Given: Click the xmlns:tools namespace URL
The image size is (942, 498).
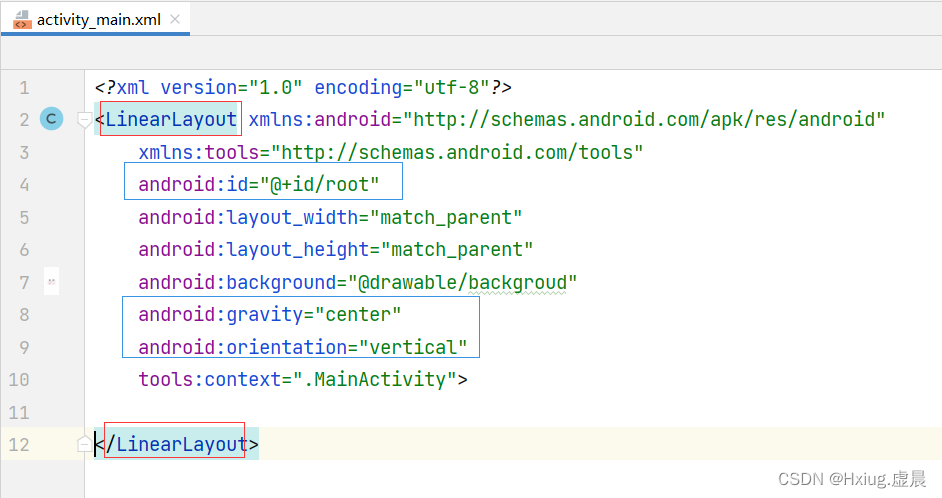Looking at the screenshot, I should tap(457, 152).
